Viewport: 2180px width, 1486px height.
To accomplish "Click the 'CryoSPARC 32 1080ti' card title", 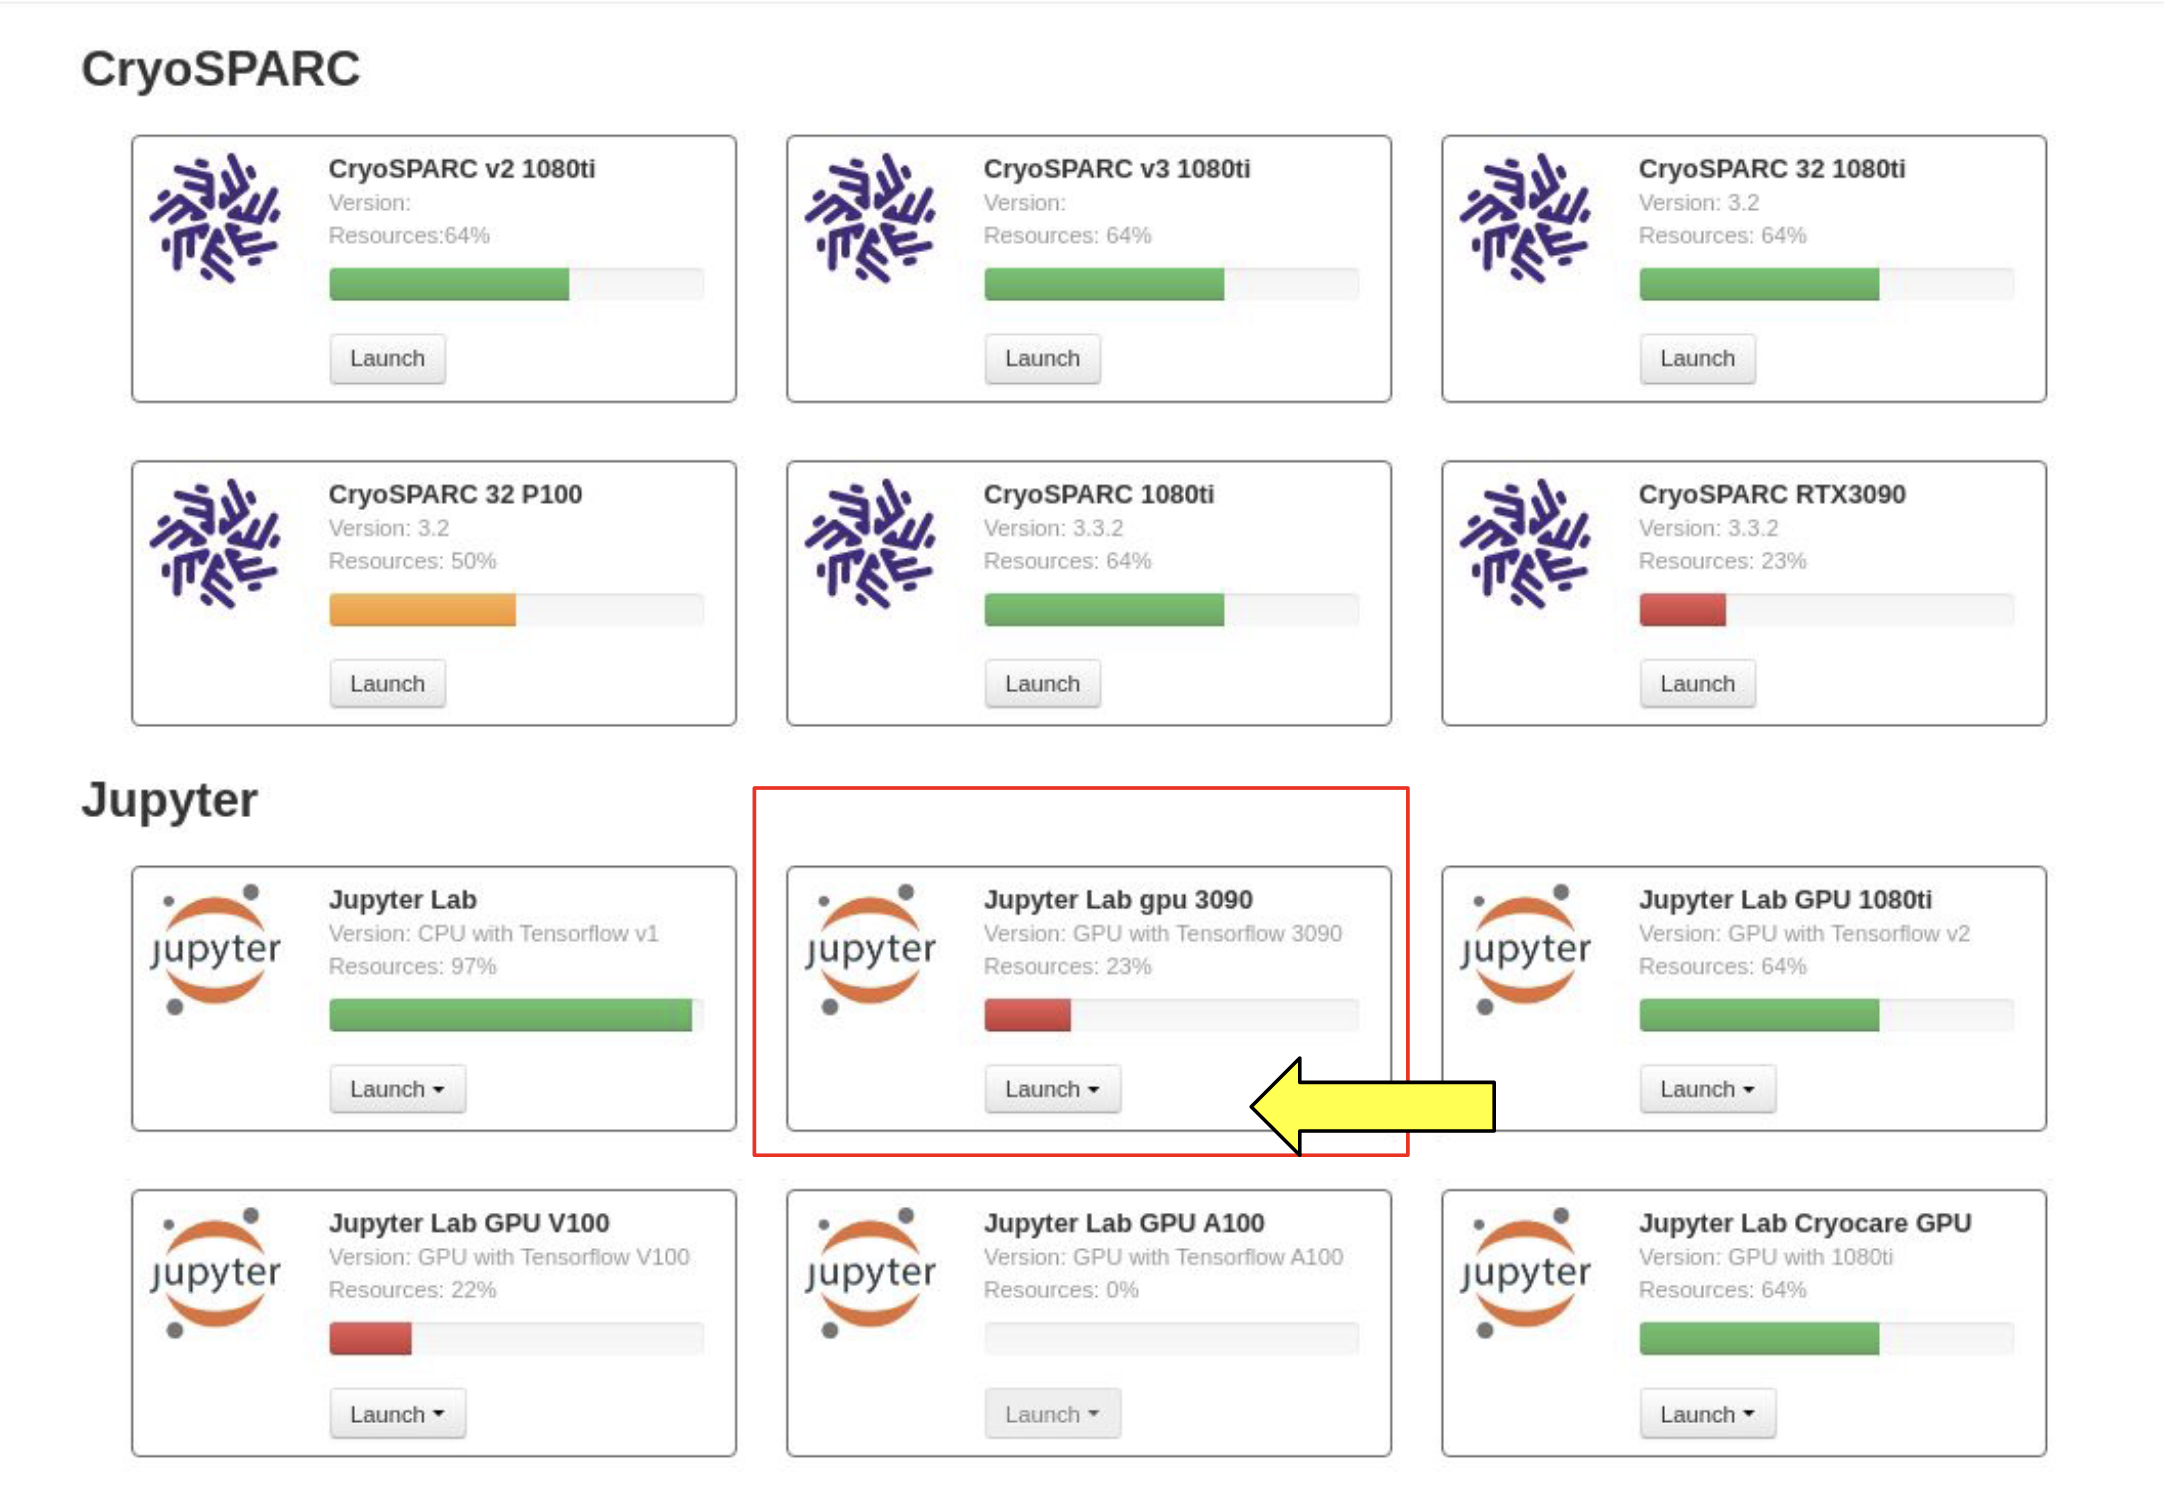I will click(x=1772, y=169).
